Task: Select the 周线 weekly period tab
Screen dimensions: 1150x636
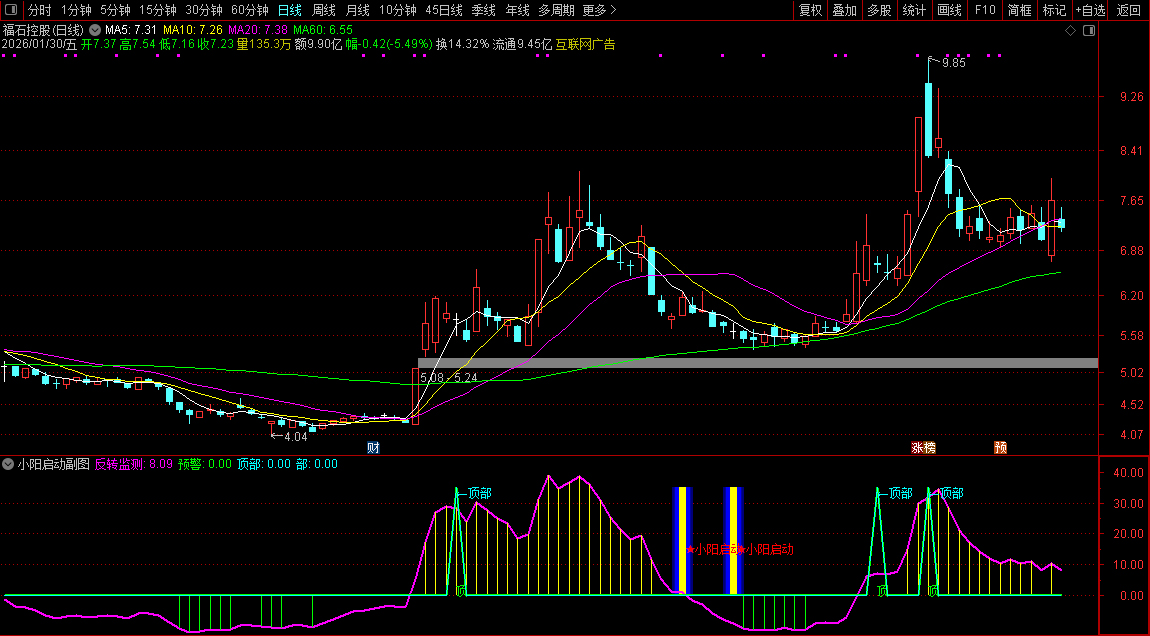Action: [323, 11]
